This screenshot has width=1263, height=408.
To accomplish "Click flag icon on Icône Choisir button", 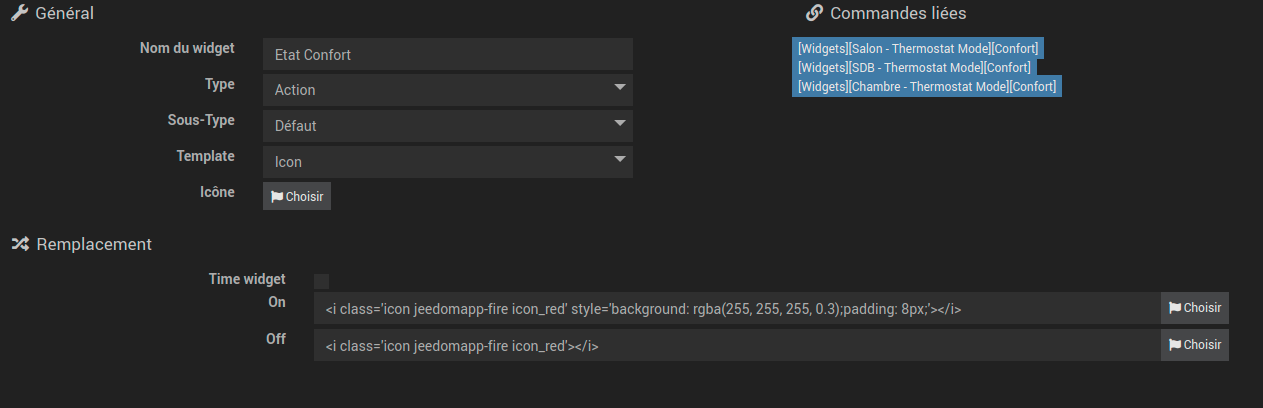I will tap(277, 197).
